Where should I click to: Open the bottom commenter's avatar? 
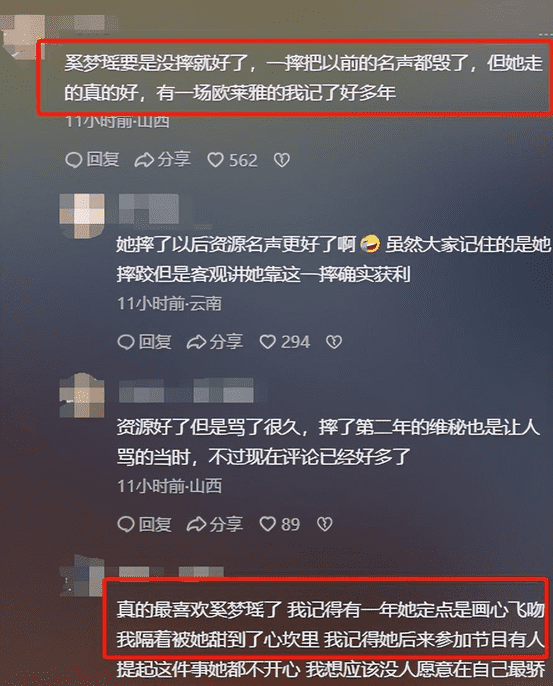[x=82, y=575]
